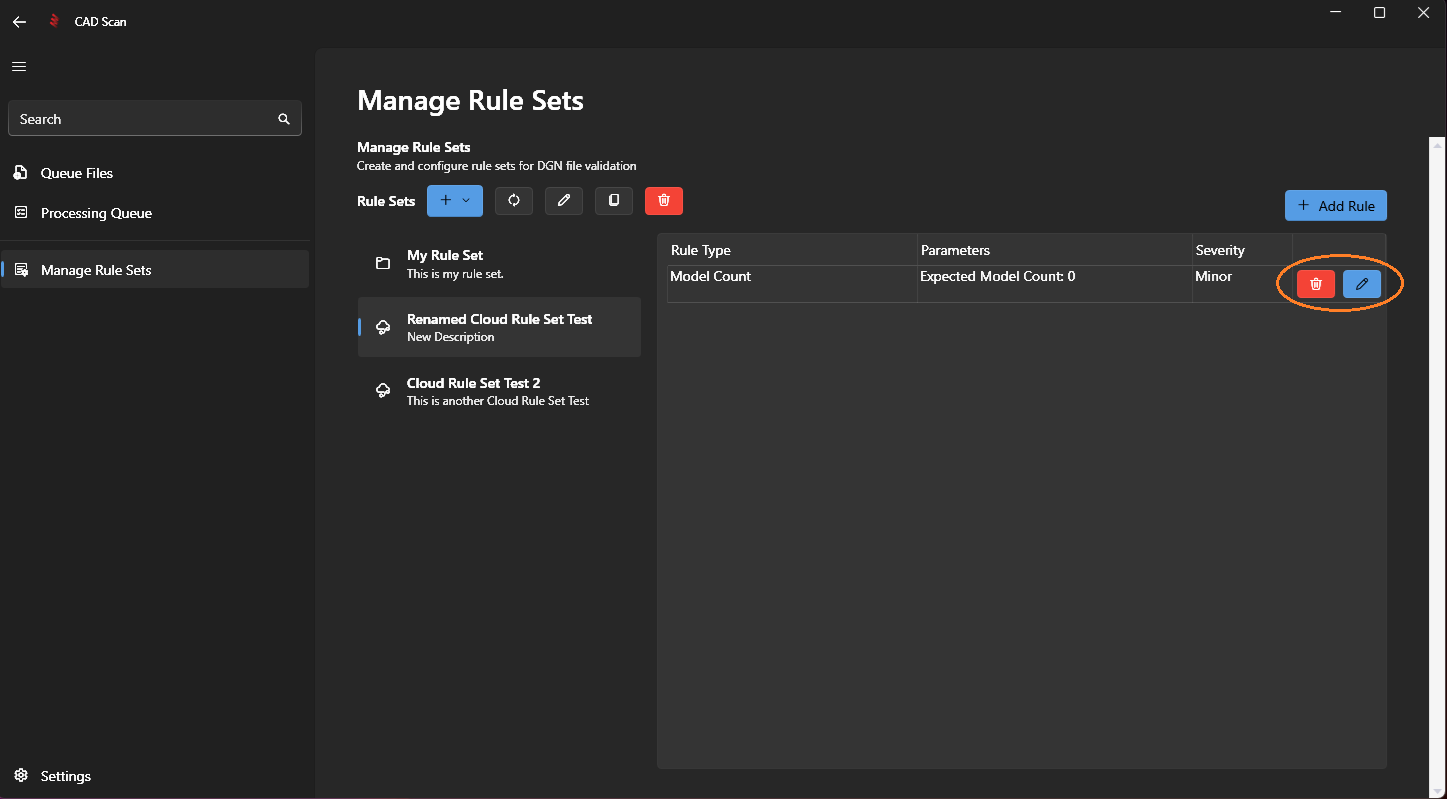Edit the Model Count rule

[1361, 285]
